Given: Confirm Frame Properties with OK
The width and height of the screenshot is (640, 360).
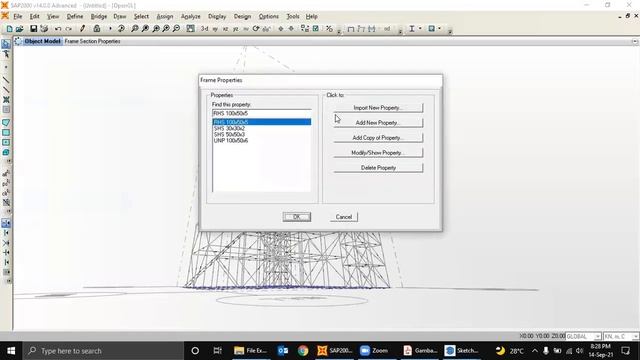Looking at the screenshot, I should (297, 217).
